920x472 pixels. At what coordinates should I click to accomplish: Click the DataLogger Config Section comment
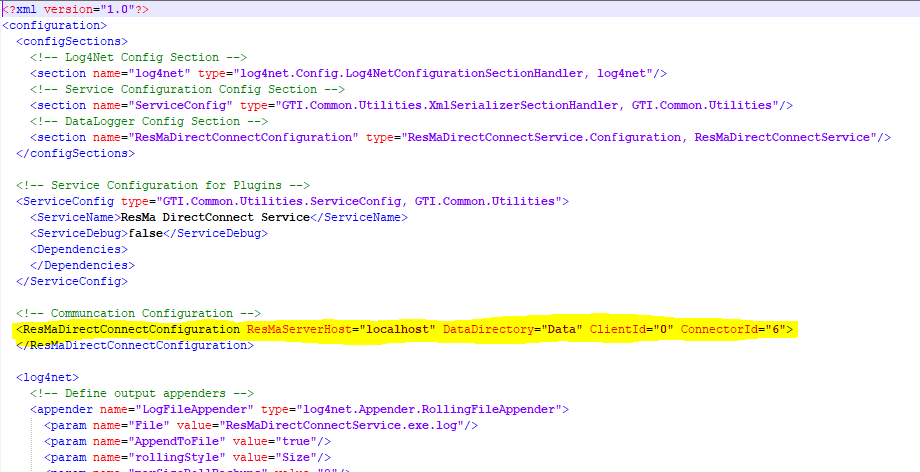pos(144,121)
